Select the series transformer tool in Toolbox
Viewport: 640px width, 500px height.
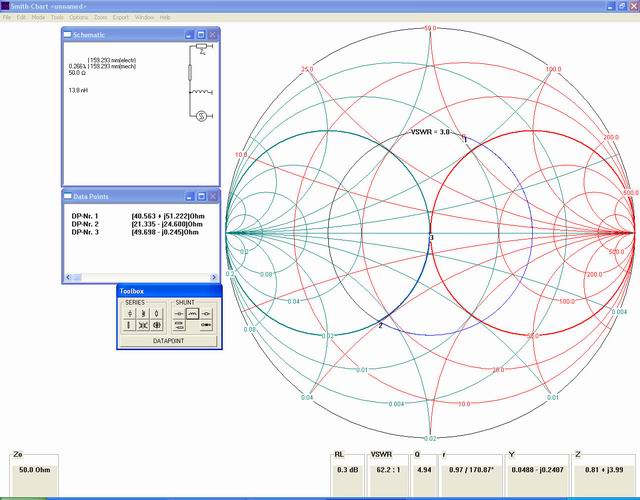click(x=143, y=325)
